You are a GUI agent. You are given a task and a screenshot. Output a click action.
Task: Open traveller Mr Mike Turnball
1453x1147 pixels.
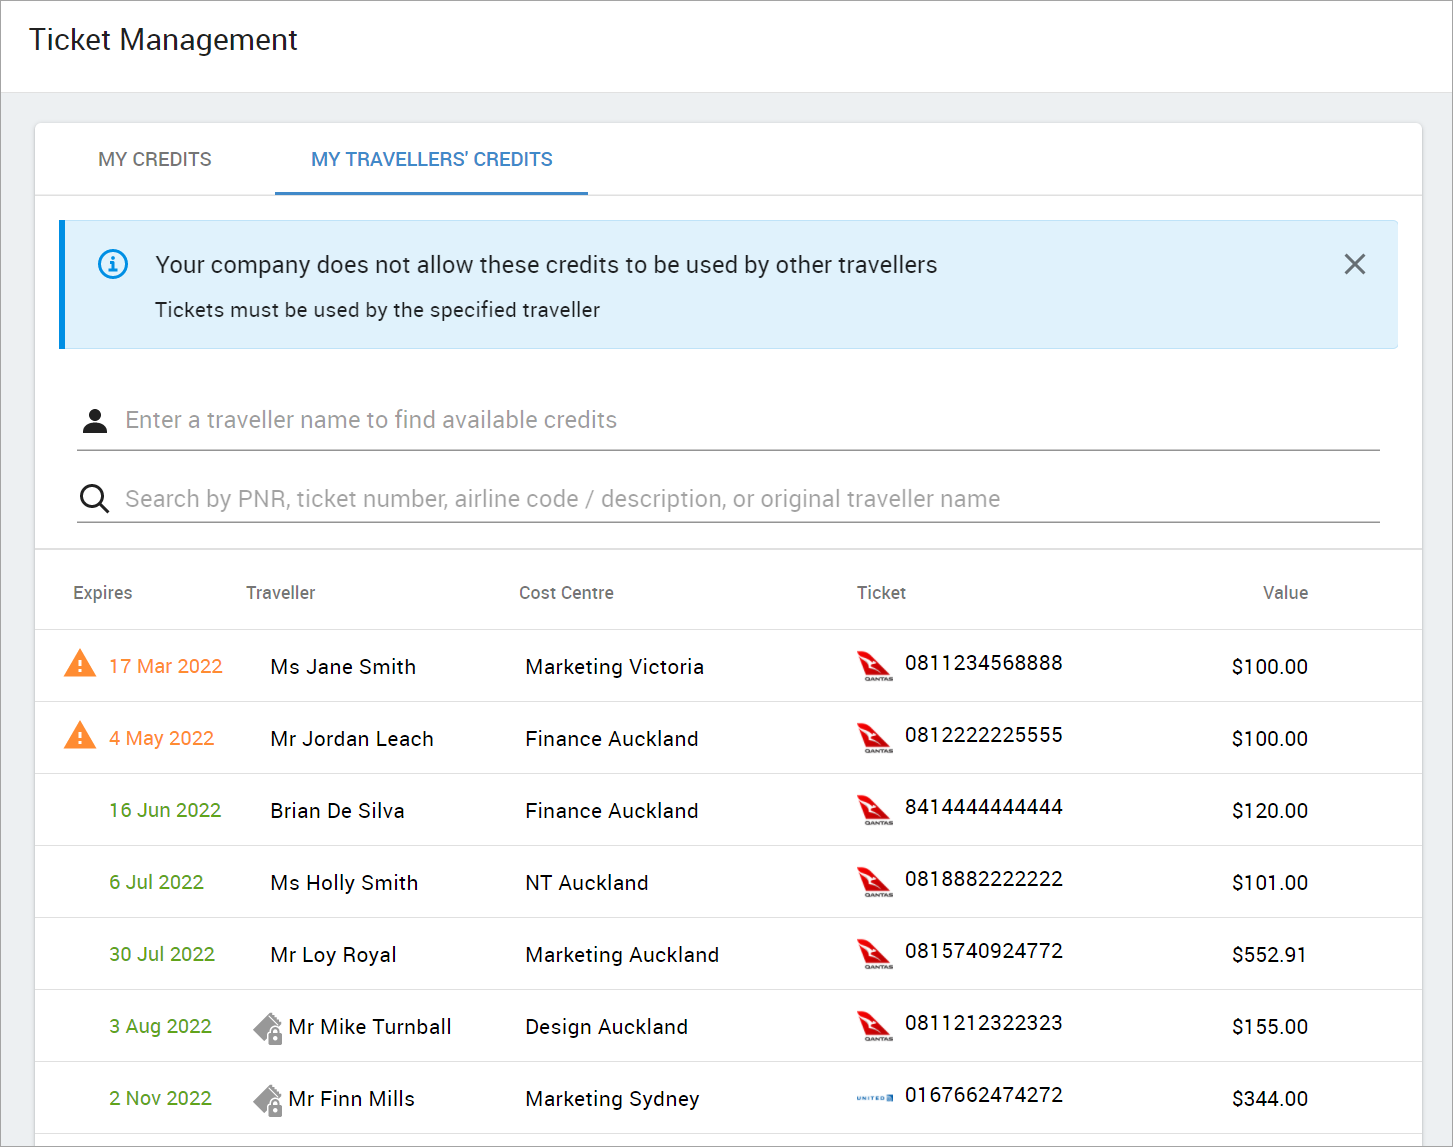(370, 1027)
